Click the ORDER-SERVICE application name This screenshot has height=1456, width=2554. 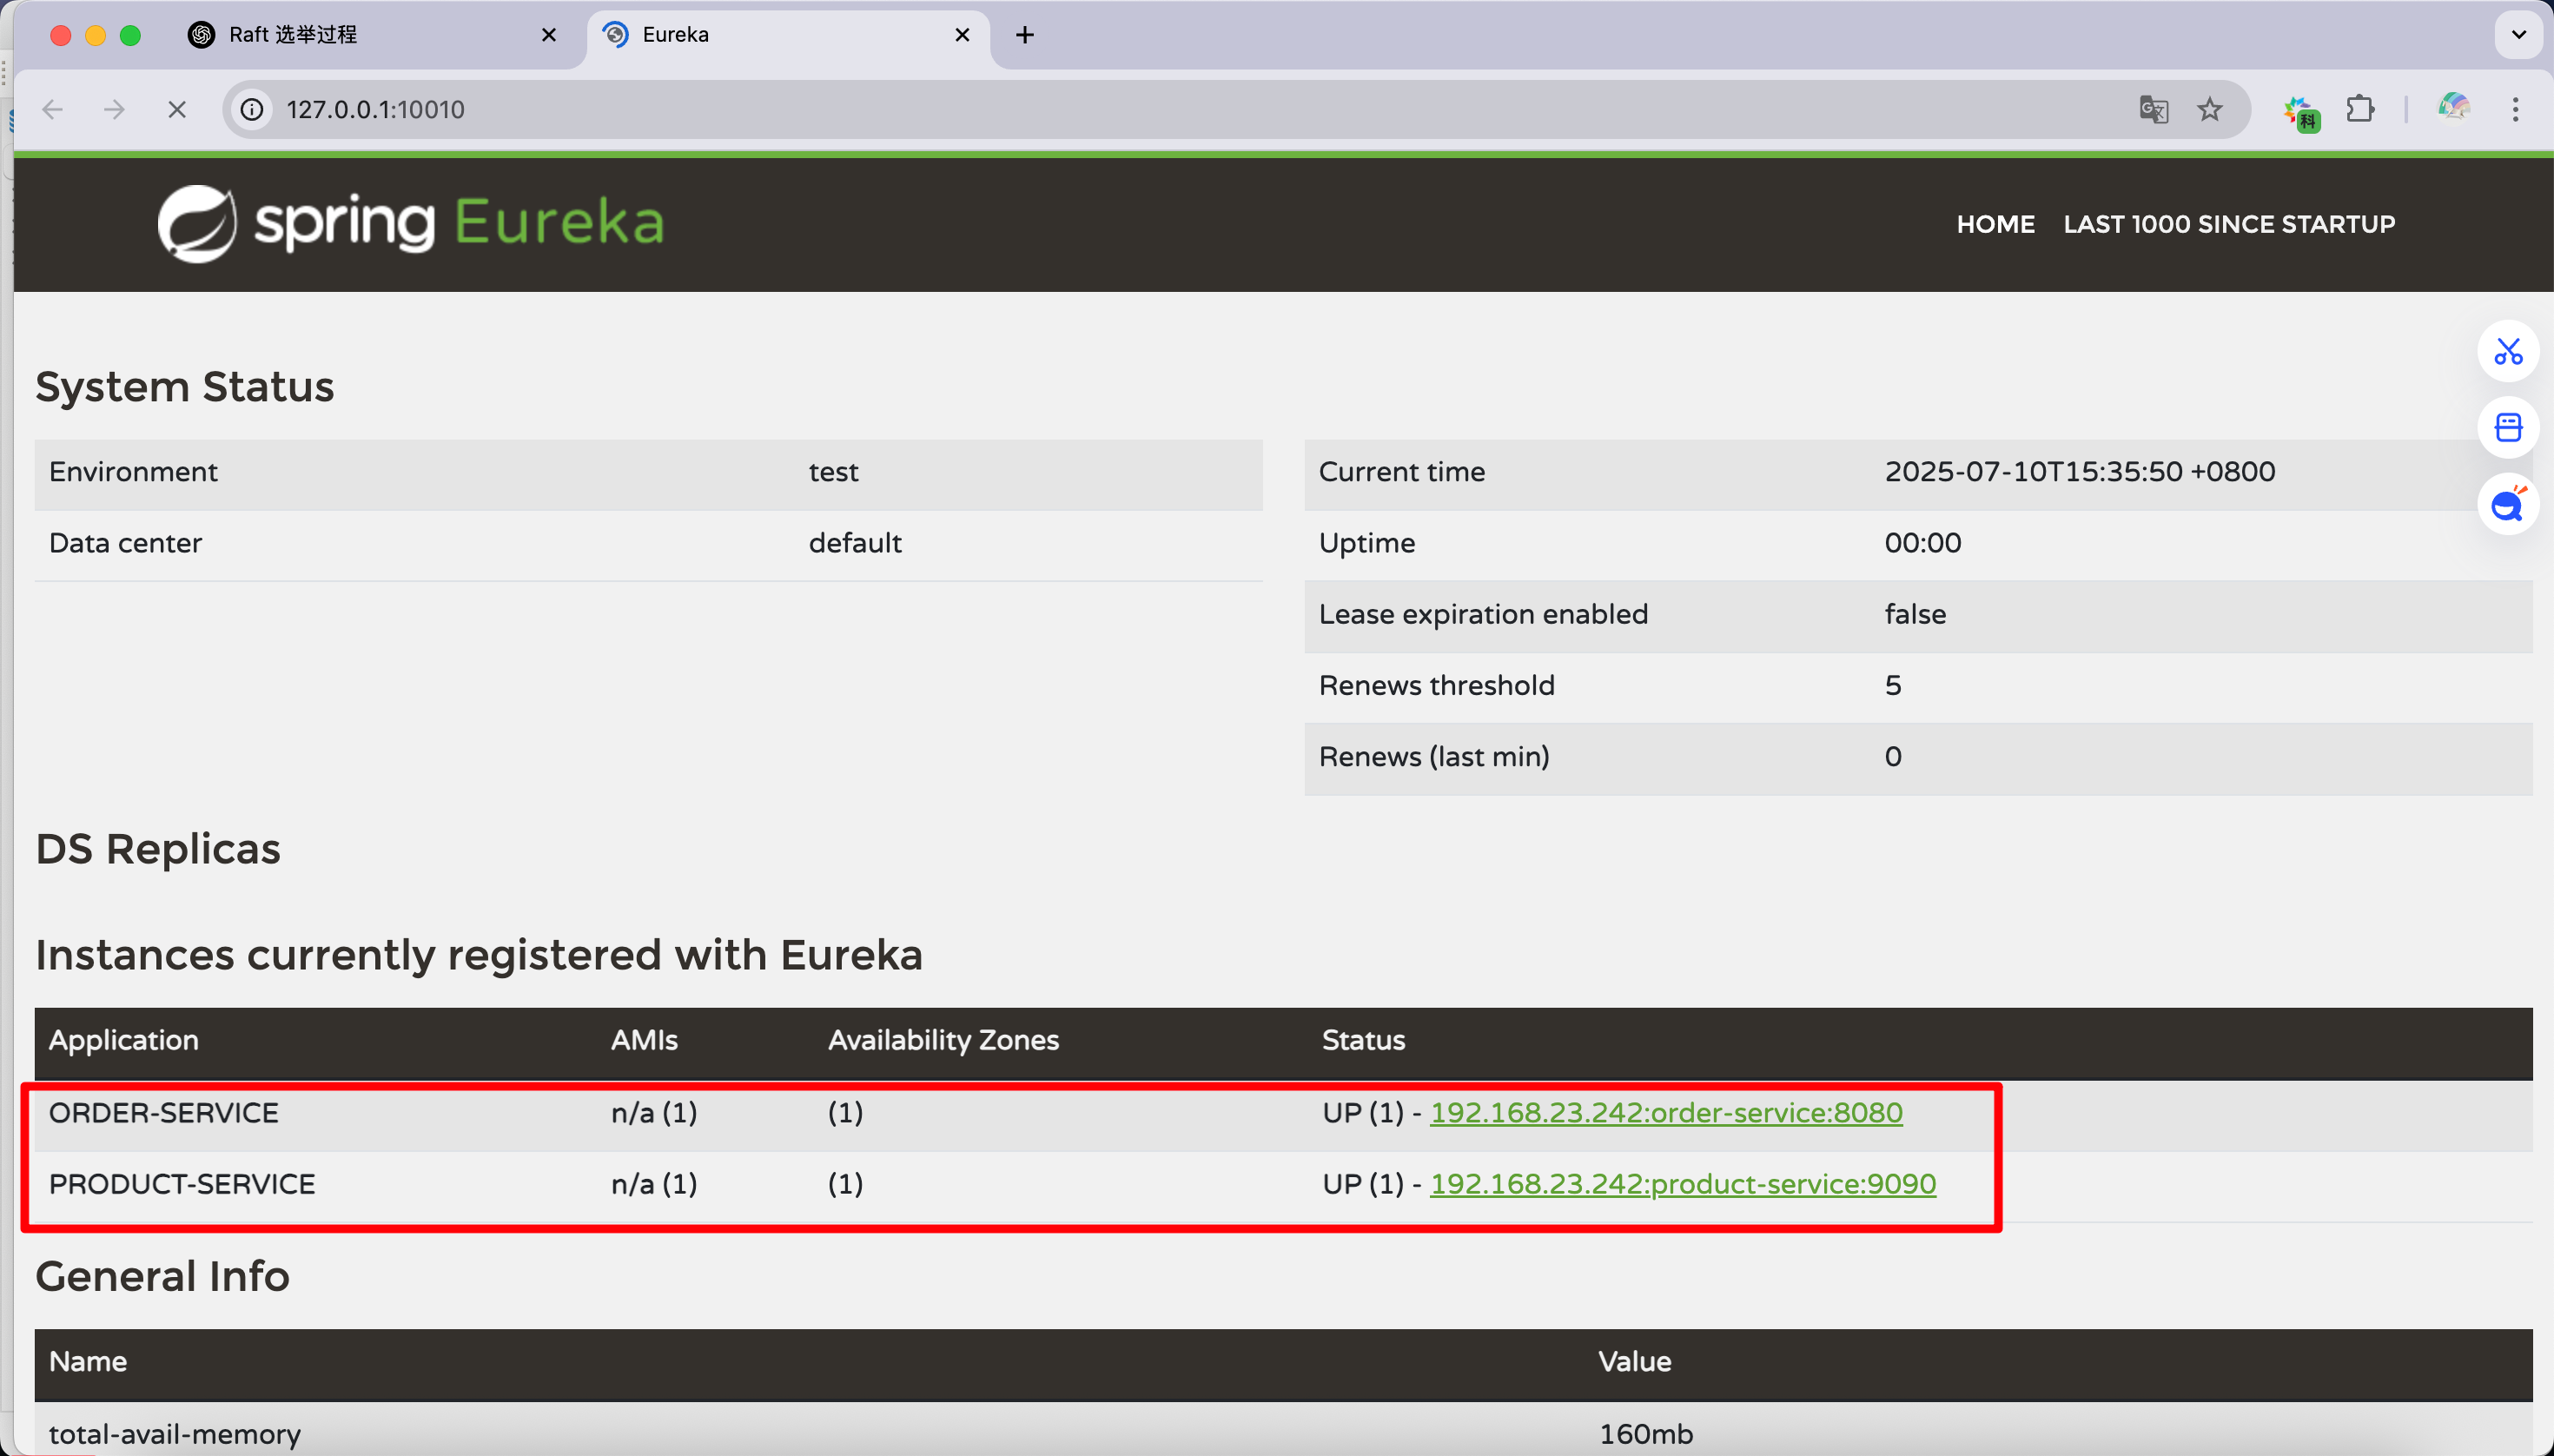pyautogui.click(x=164, y=1113)
